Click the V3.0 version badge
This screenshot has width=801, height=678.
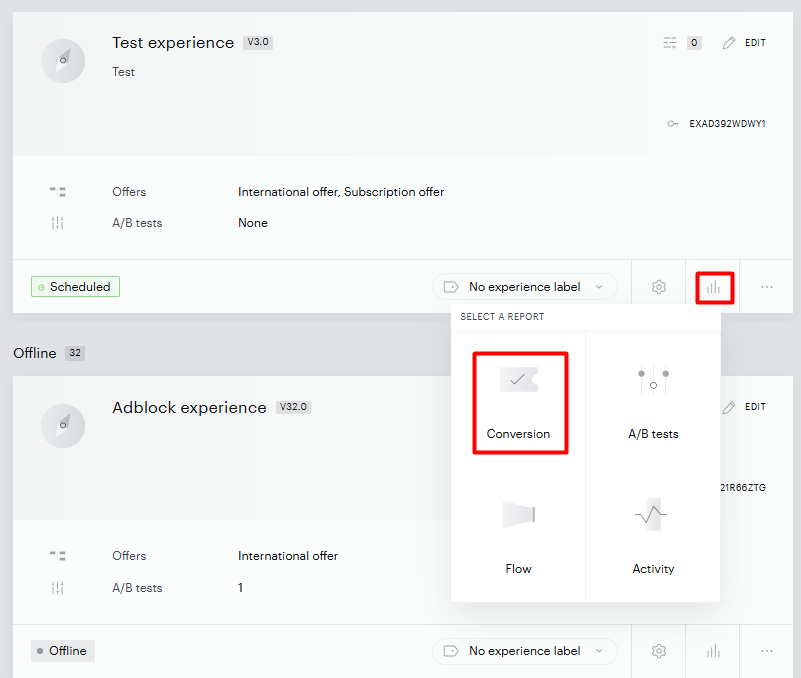(x=258, y=42)
